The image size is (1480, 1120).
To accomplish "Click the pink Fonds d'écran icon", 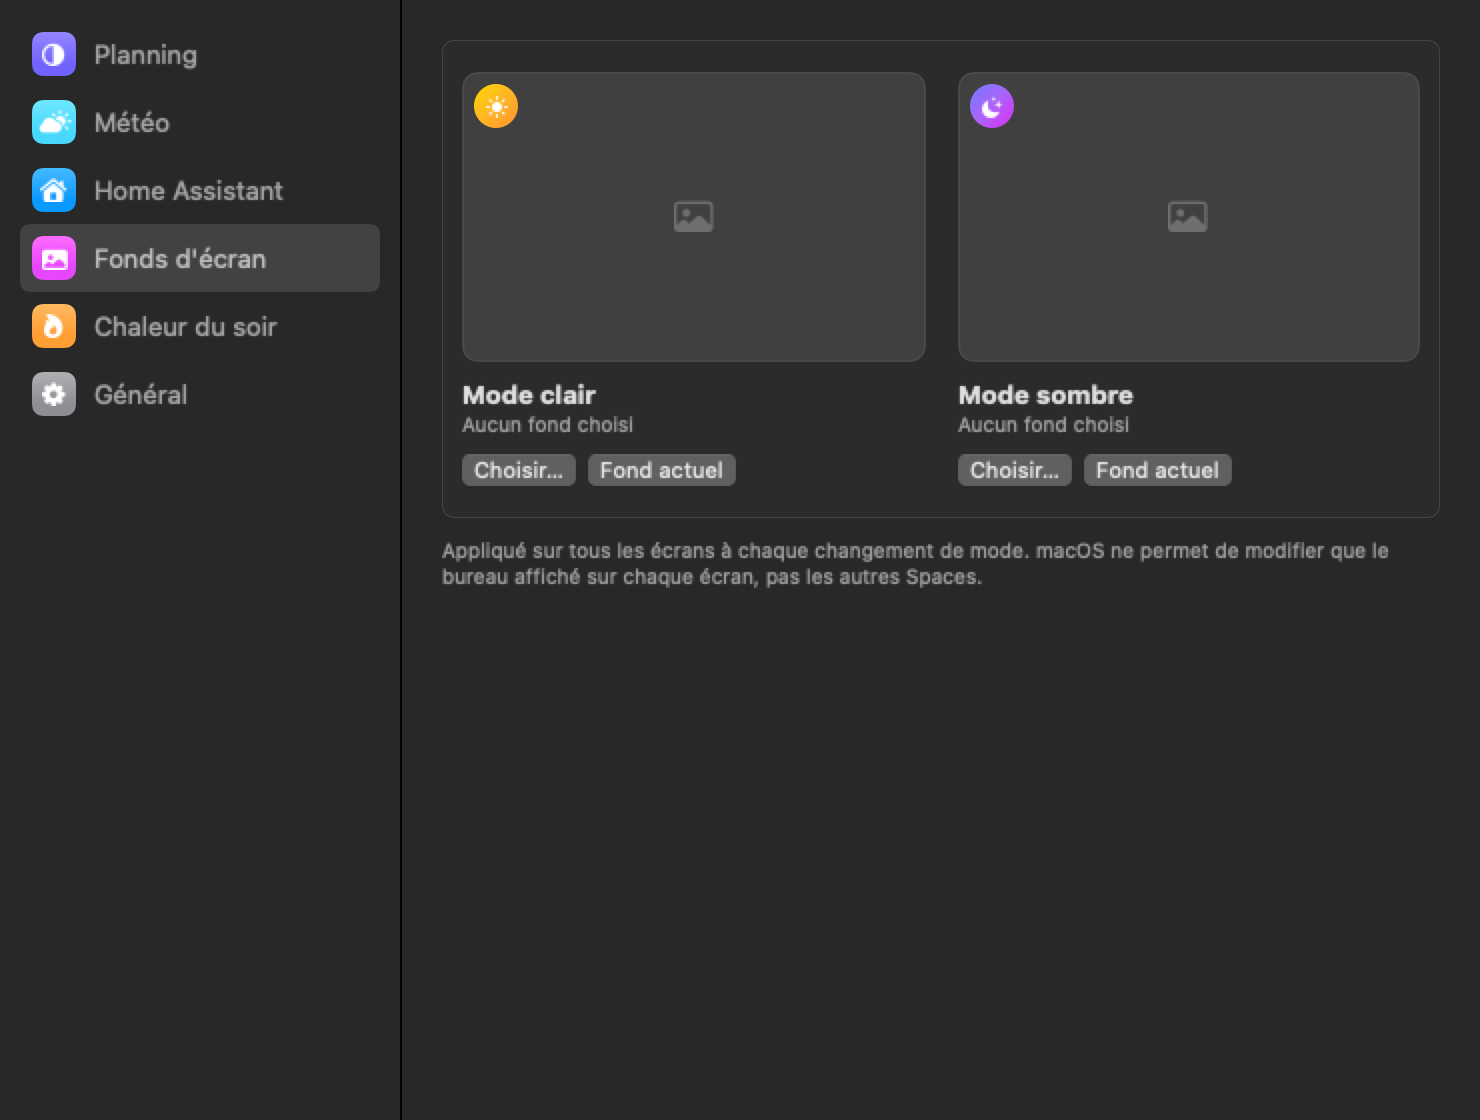I will [54, 258].
